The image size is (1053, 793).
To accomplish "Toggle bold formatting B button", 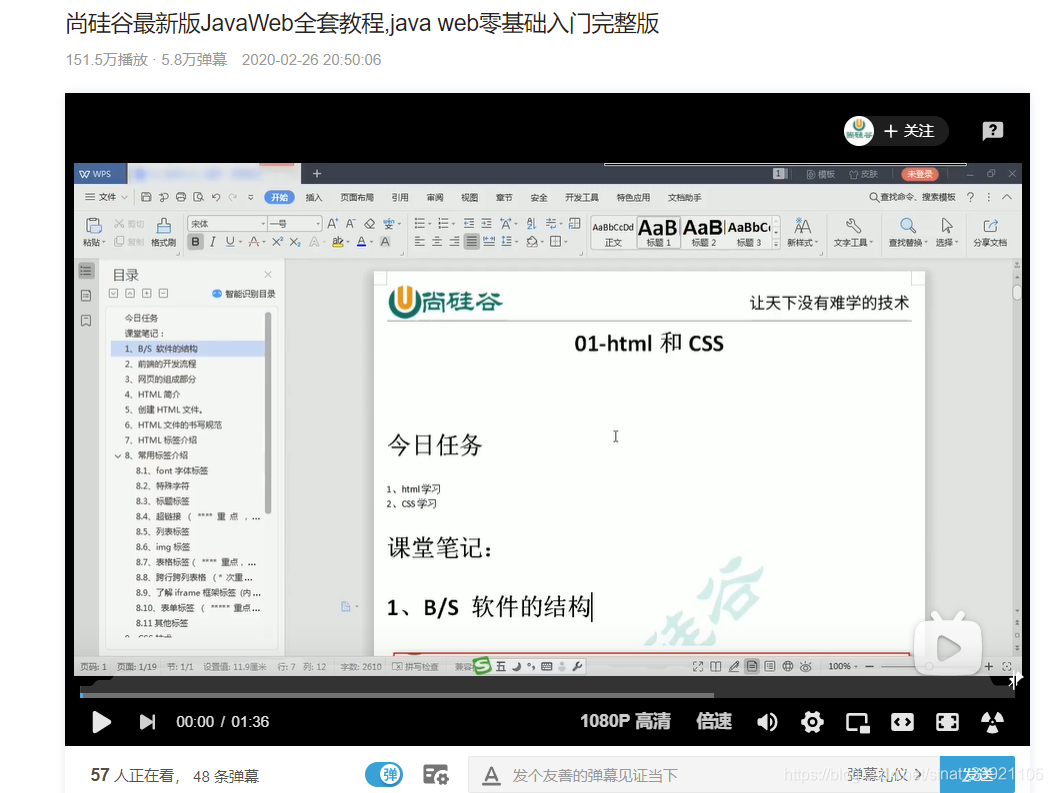I will (195, 242).
